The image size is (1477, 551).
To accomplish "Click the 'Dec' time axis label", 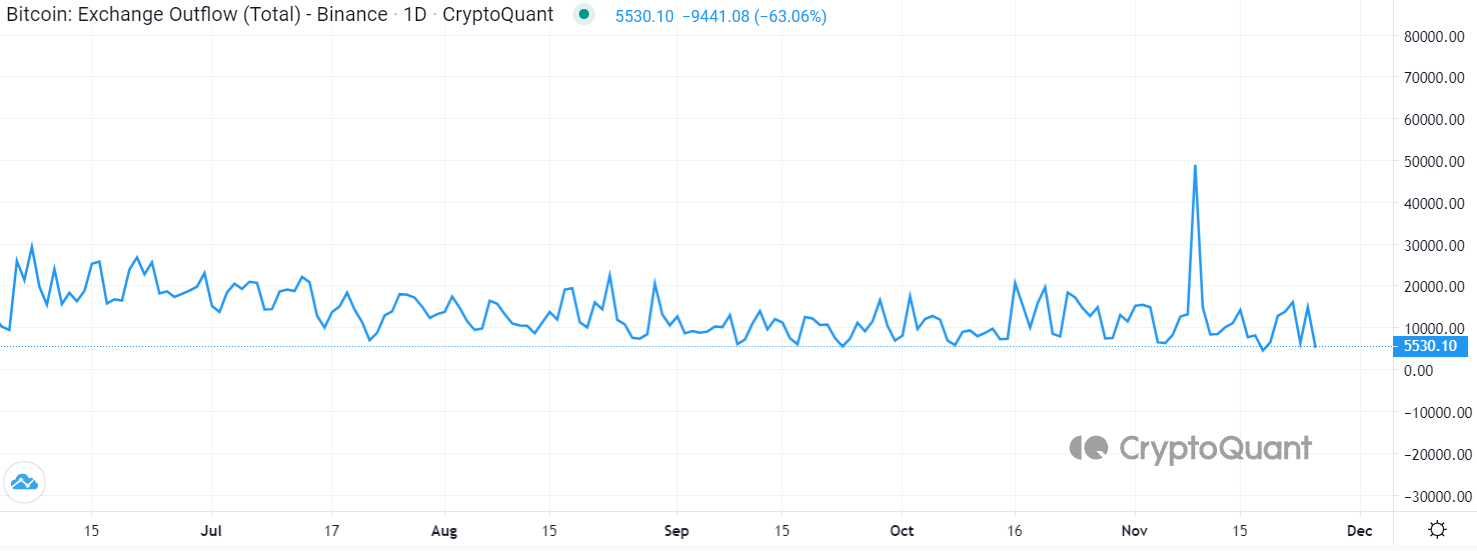I will [1359, 530].
